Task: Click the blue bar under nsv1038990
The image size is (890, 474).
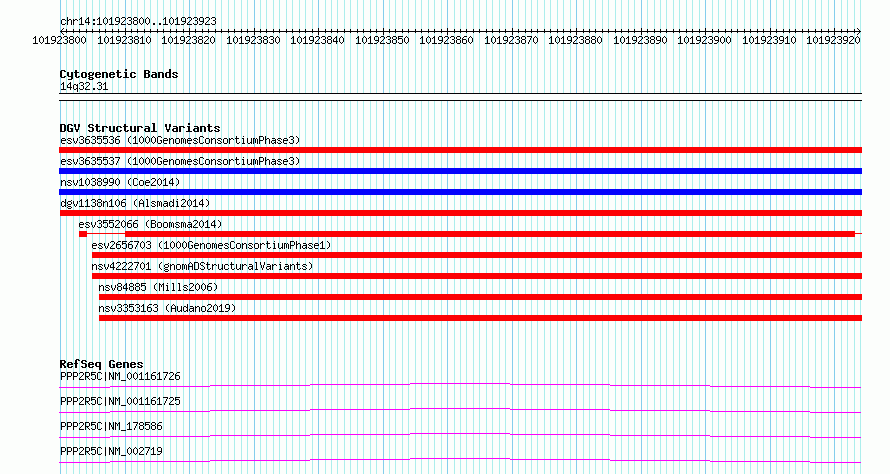Action: [460, 192]
